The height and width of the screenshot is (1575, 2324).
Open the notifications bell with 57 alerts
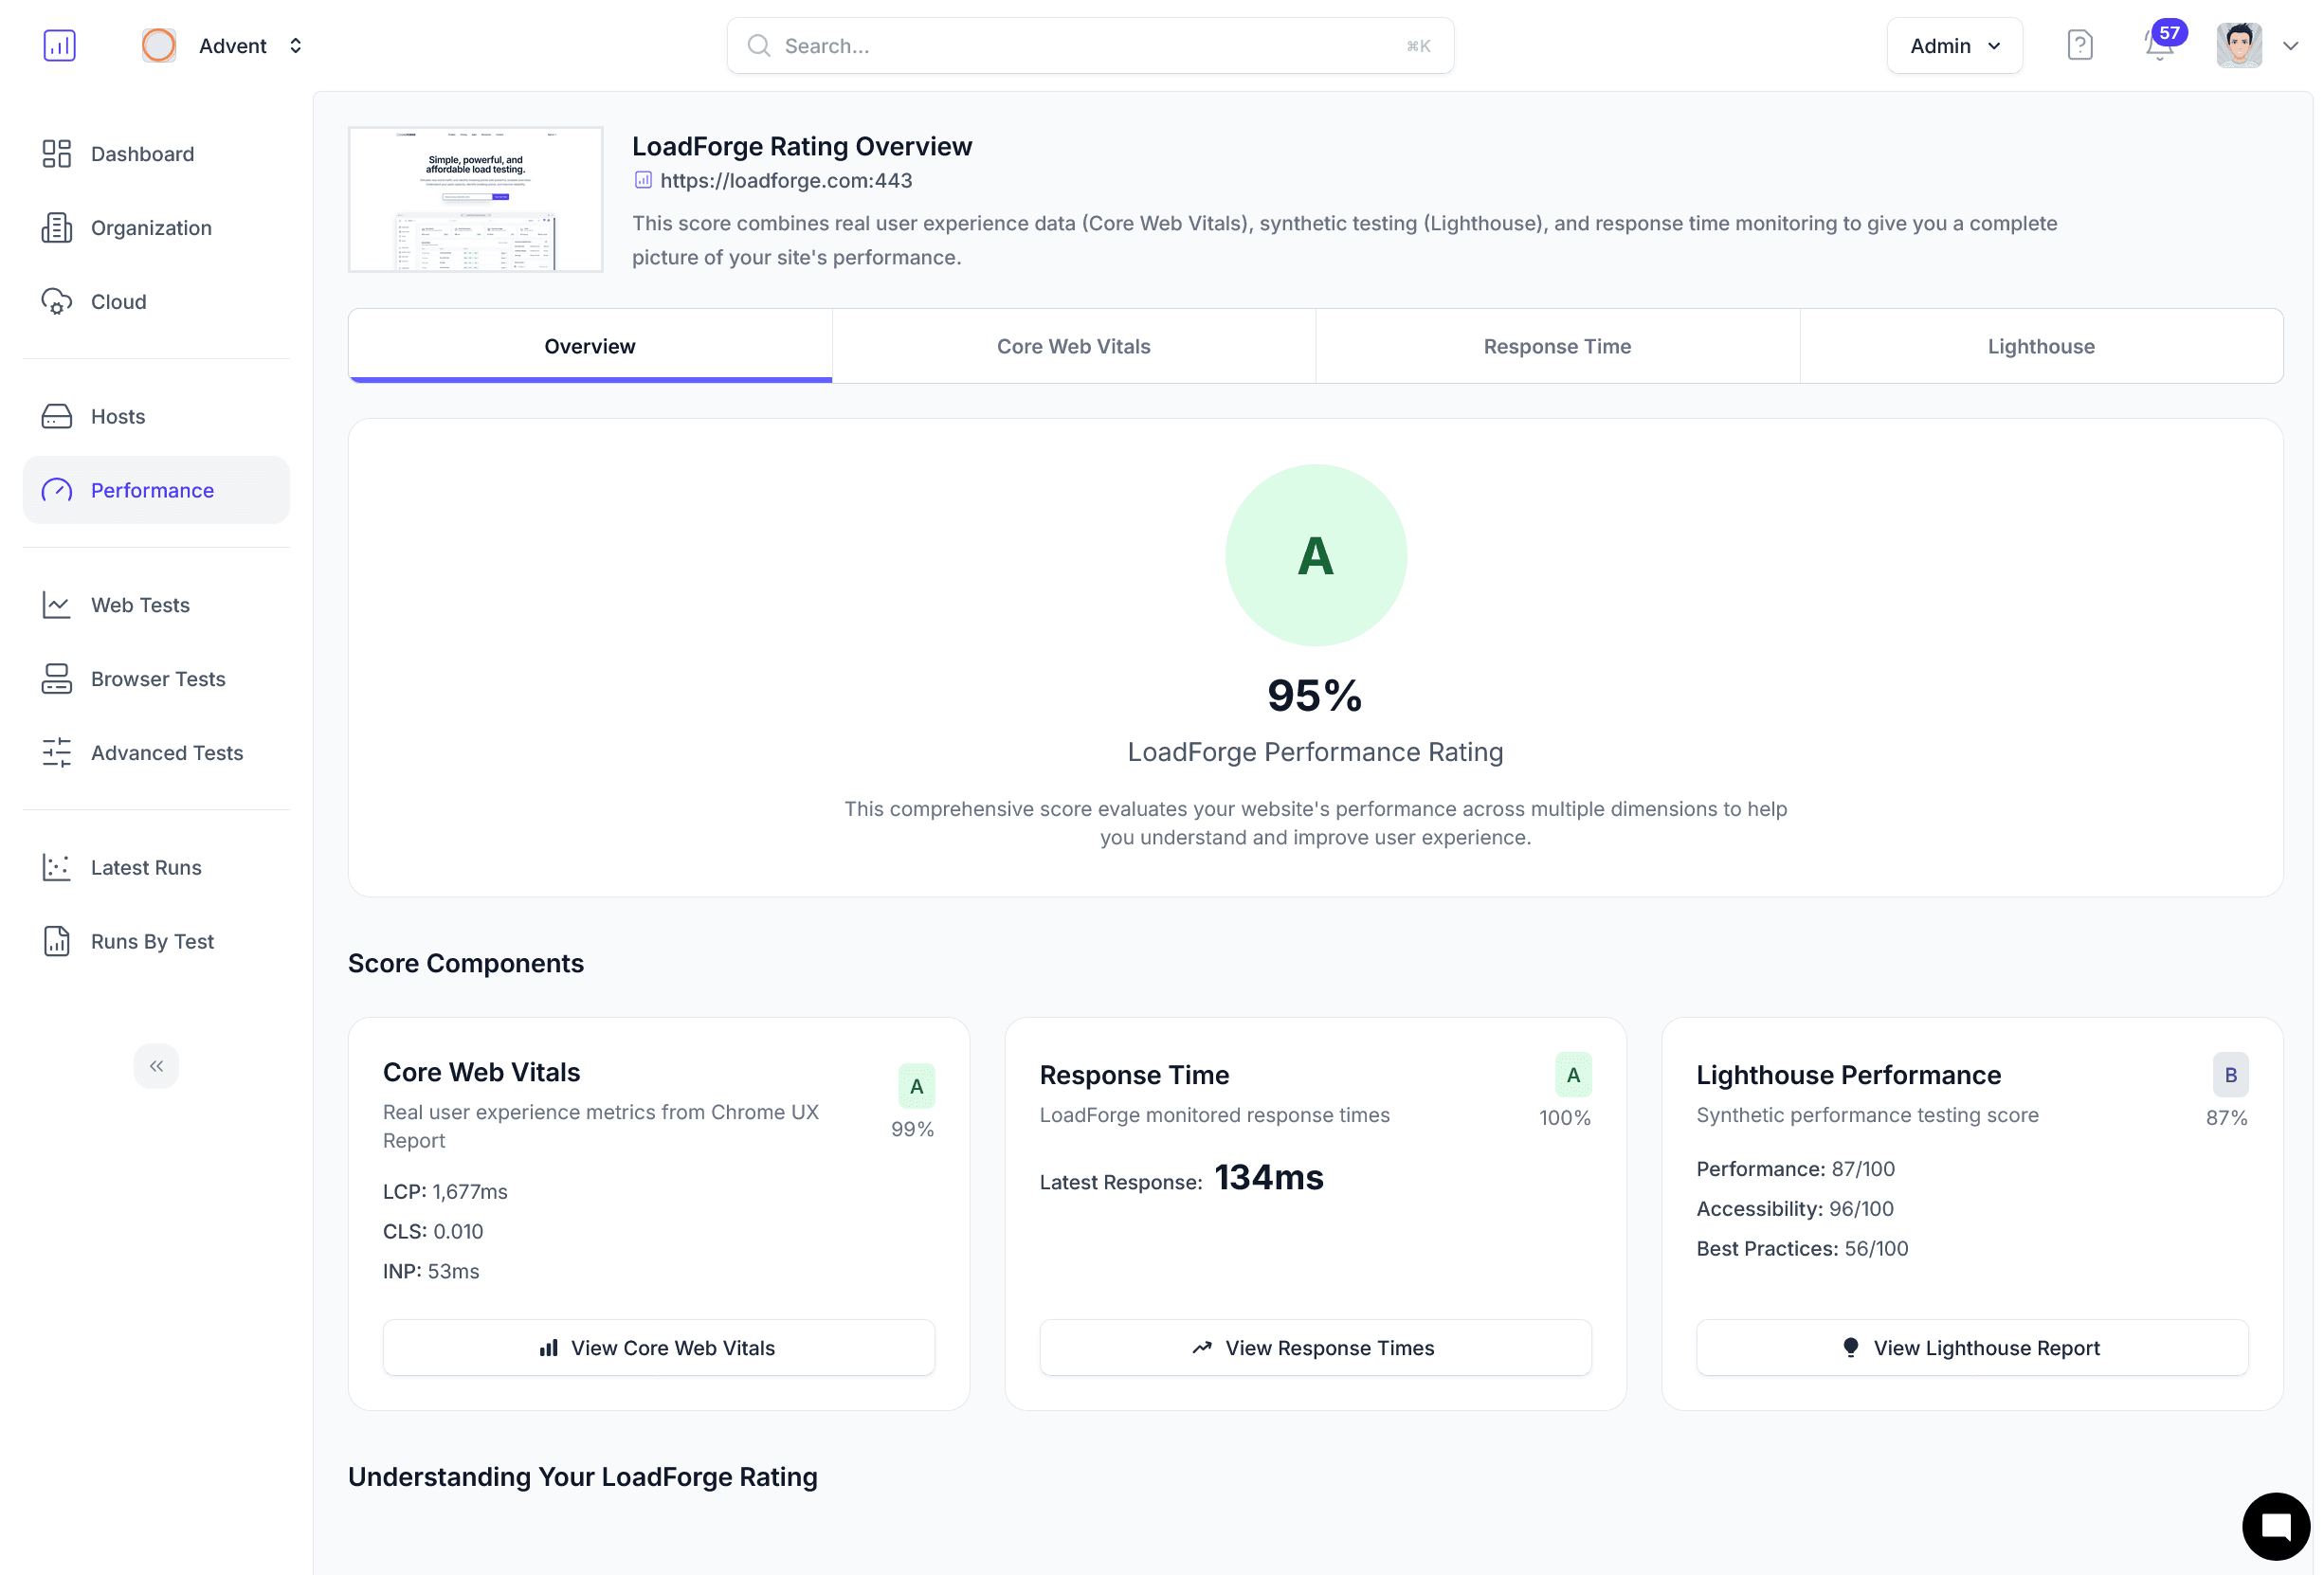pyautogui.click(x=2158, y=45)
